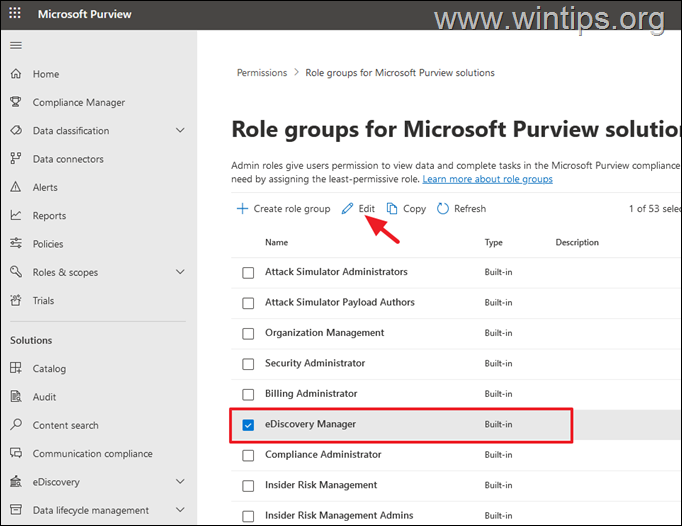The image size is (682, 526).
Task: Go to Alerts in the sidebar
Action: click(x=45, y=188)
